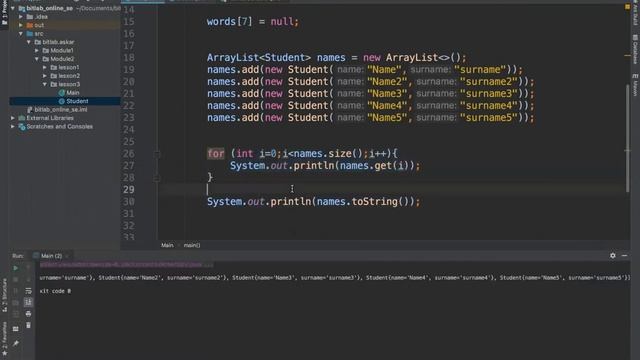Click the Student class icon in project tree
Screen dimensions: 640x360
click(62, 101)
